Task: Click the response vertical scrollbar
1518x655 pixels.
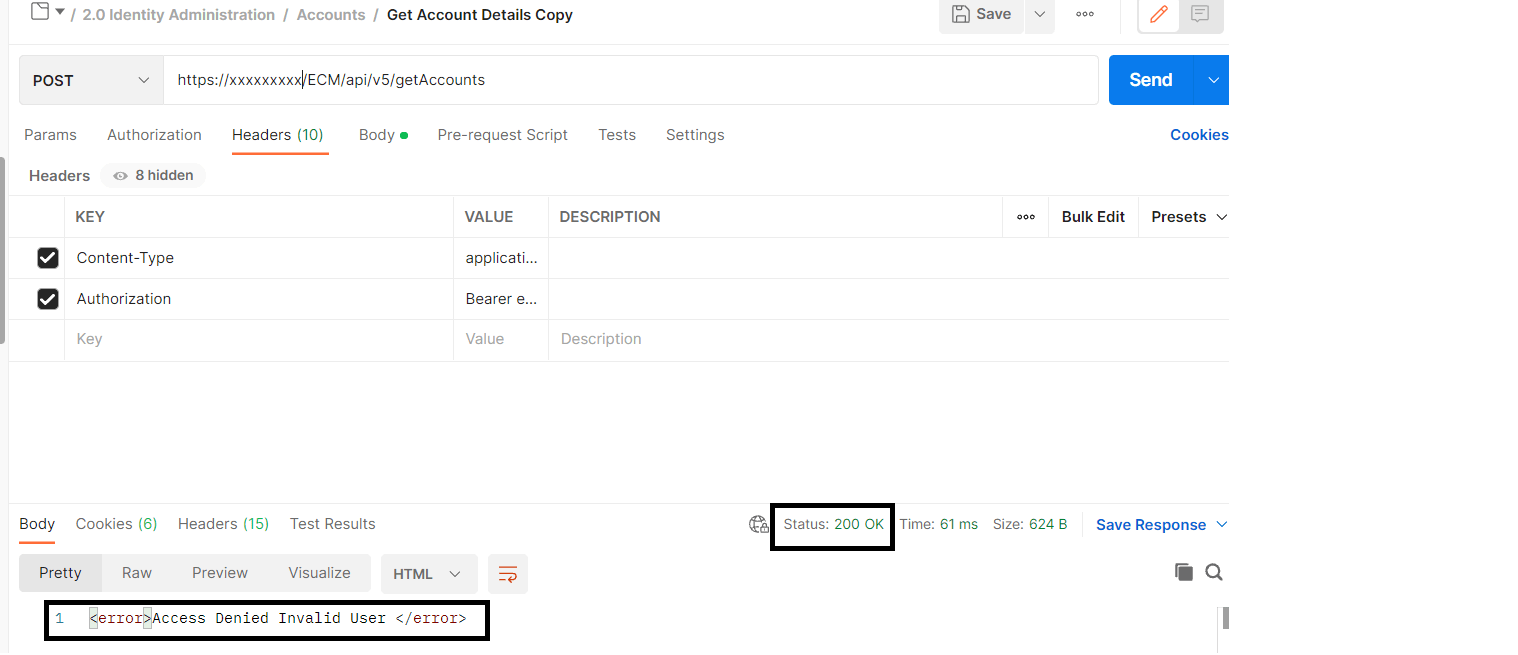Action: (x=1225, y=618)
